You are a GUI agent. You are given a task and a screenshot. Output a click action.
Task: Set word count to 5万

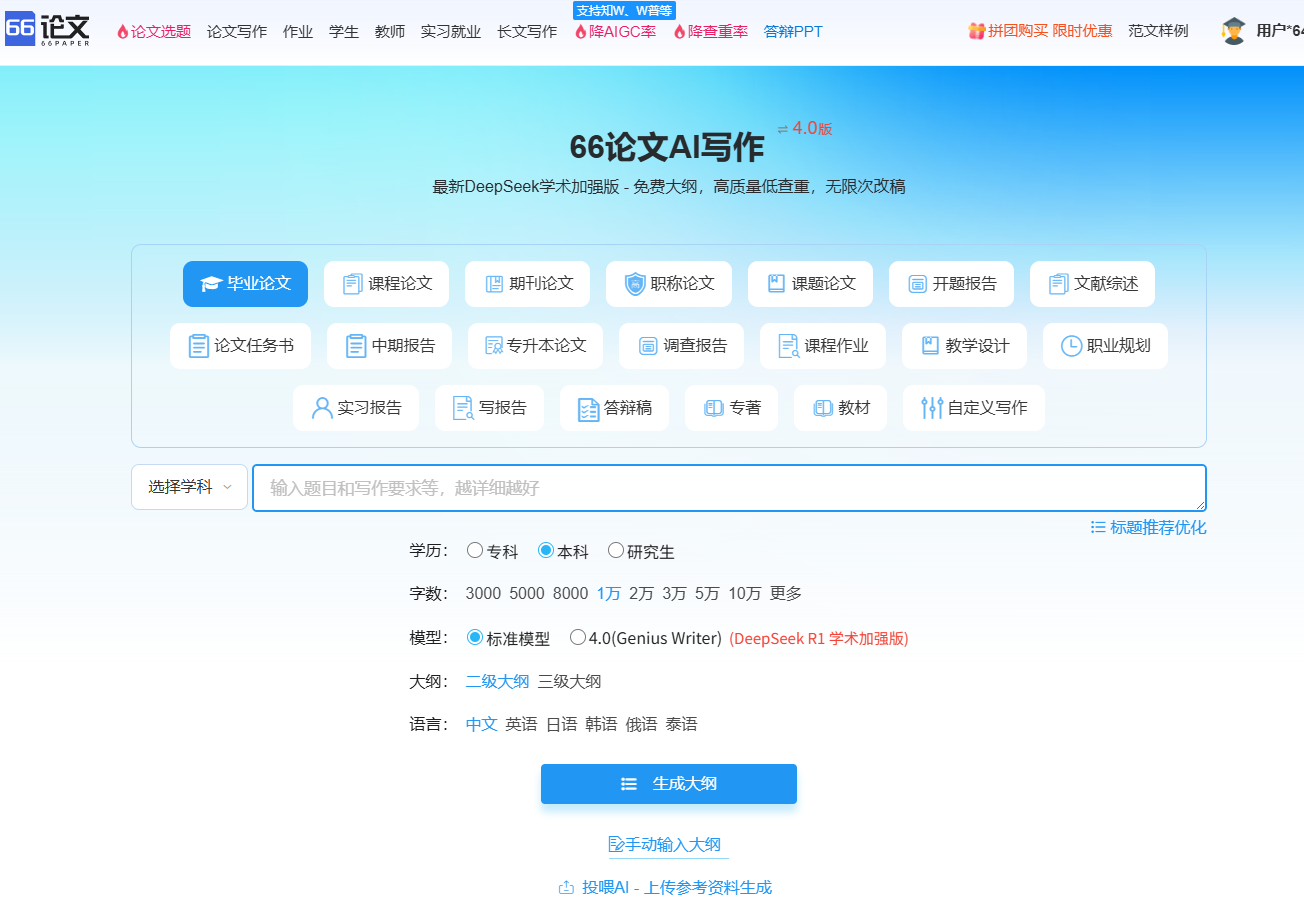pos(707,593)
